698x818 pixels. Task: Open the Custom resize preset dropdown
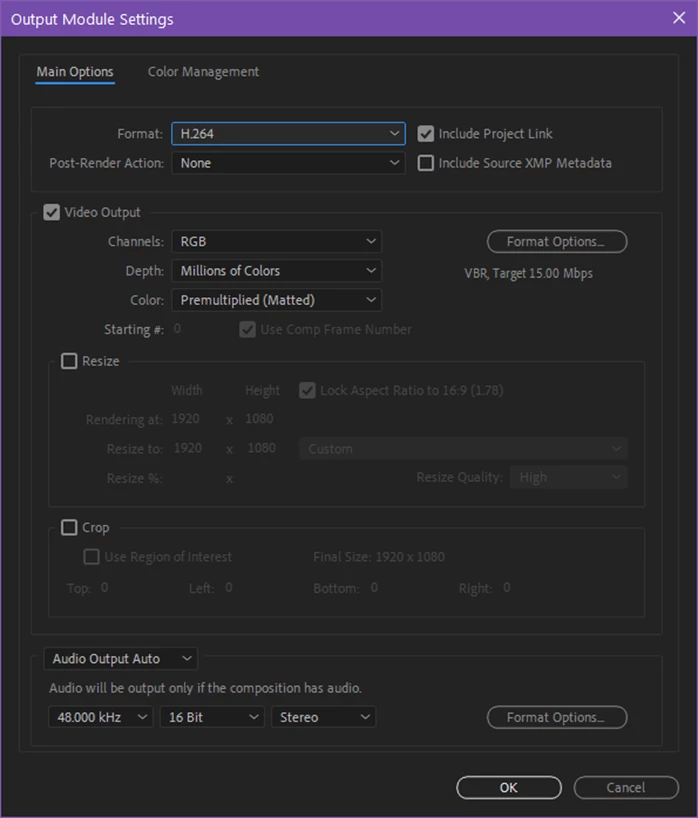click(463, 449)
